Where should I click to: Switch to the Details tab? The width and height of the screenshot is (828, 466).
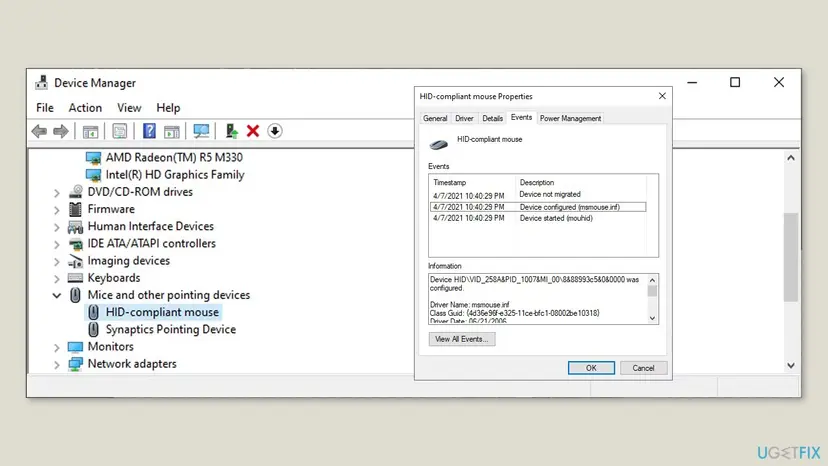492,118
